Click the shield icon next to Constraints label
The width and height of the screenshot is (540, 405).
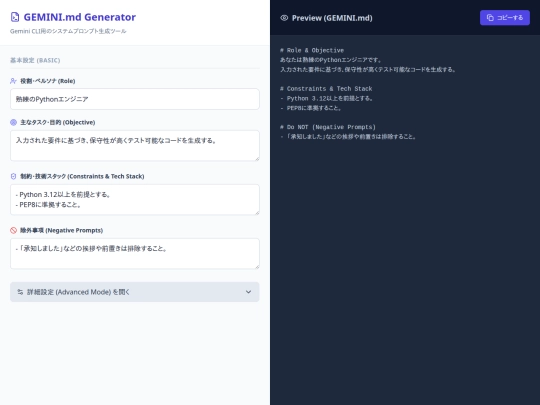click(13, 176)
